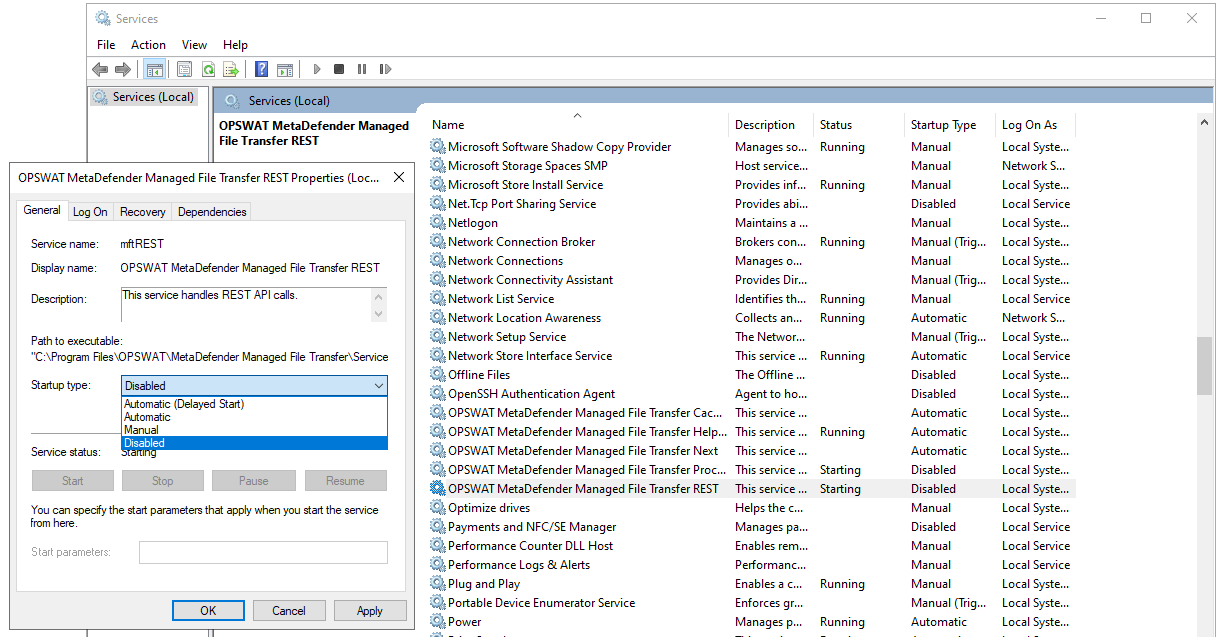Click the Refresh toolbar icon
The height and width of the screenshot is (637, 1221).
point(208,69)
